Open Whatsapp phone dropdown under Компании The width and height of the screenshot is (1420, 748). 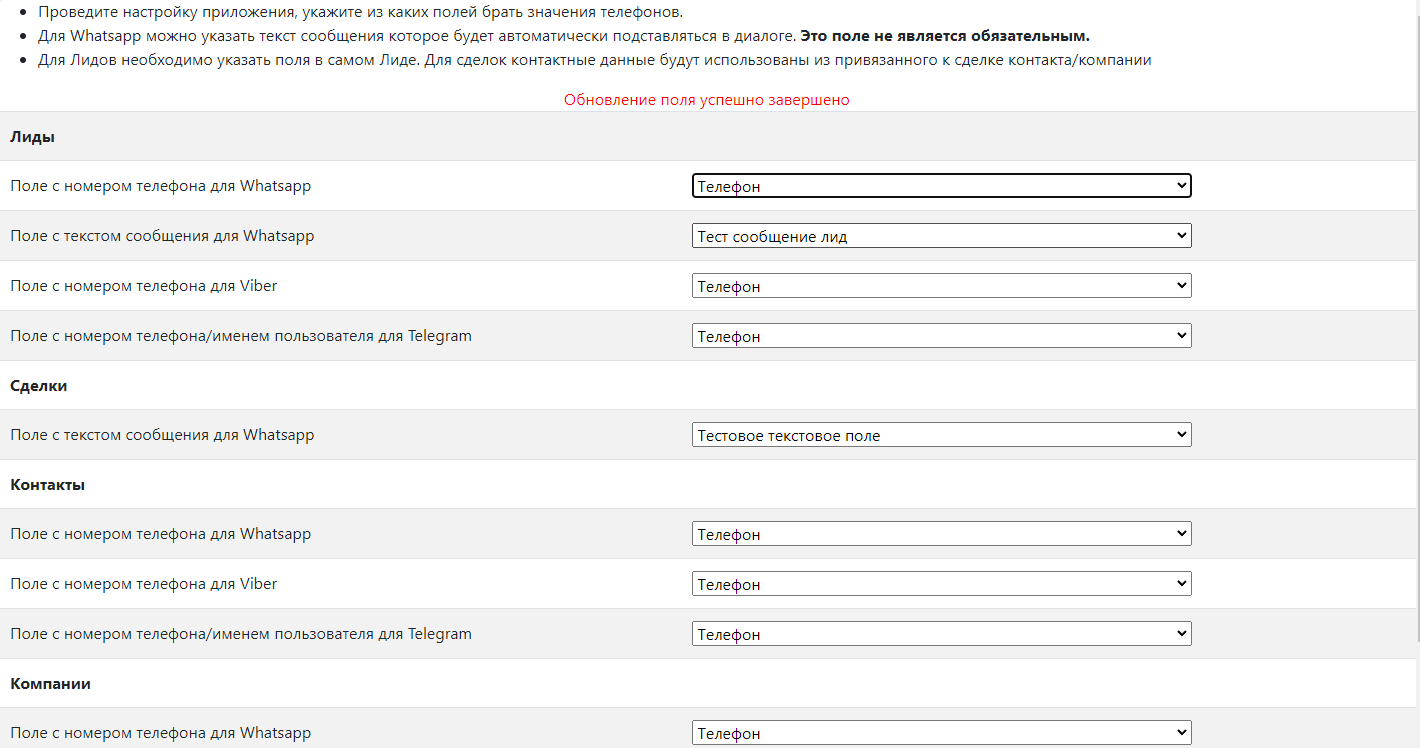(941, 733)
